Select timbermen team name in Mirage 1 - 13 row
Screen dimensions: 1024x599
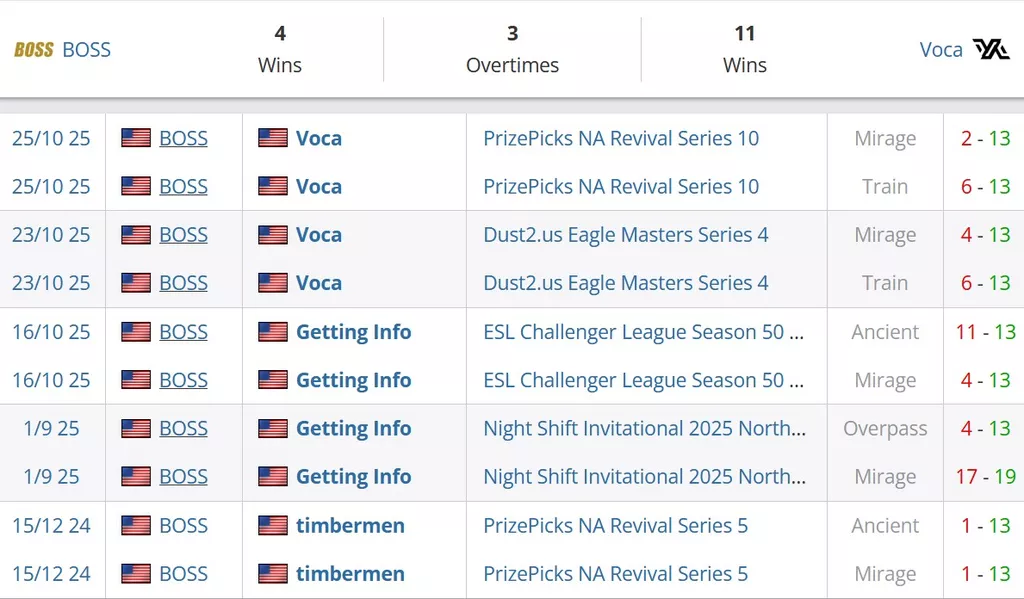tap(350, 574)
